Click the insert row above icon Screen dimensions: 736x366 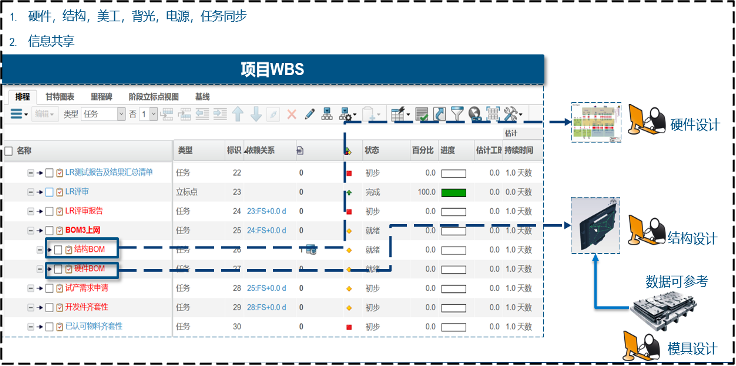click(167, 114)
